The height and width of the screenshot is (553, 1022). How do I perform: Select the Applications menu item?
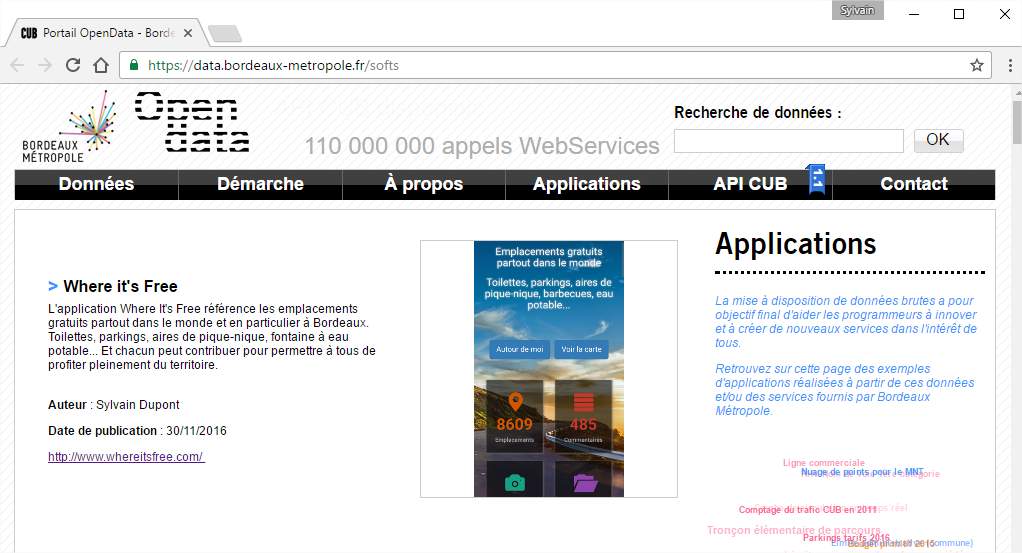pyautogui.click(x=587, y=185)
